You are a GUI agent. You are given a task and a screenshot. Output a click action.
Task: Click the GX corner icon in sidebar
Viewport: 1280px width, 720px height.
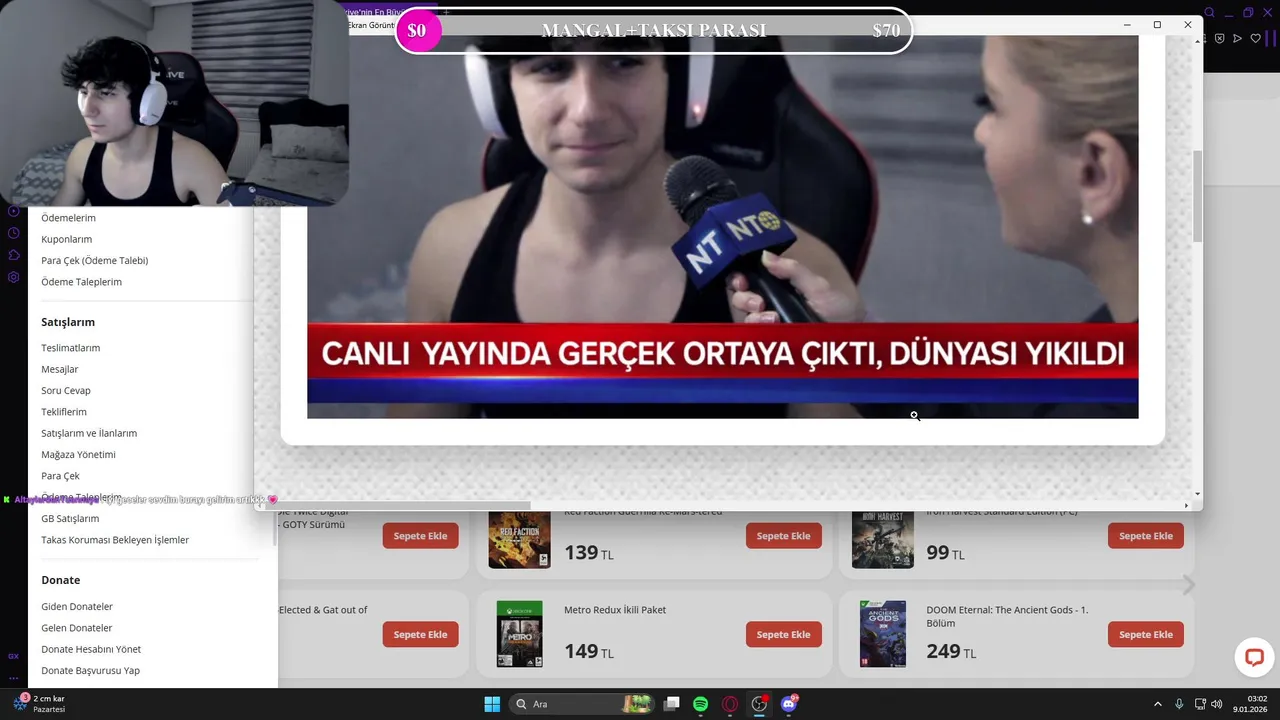(14, 656)
